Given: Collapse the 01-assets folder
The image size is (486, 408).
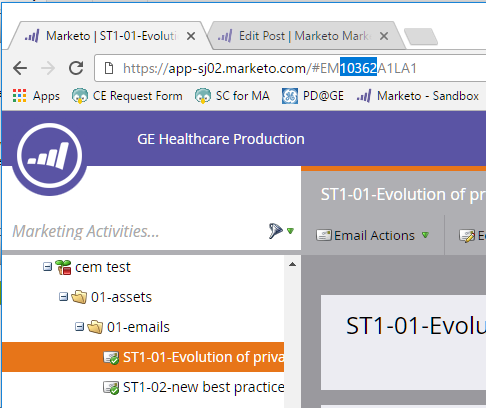Looking at the screenshot, I should (63, 297).
